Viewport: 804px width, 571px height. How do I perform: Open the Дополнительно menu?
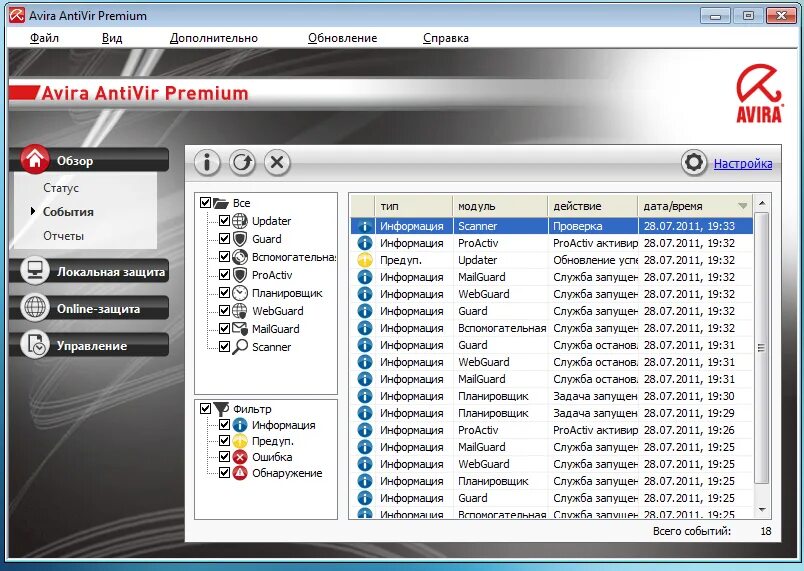click(x=214, y=38)
